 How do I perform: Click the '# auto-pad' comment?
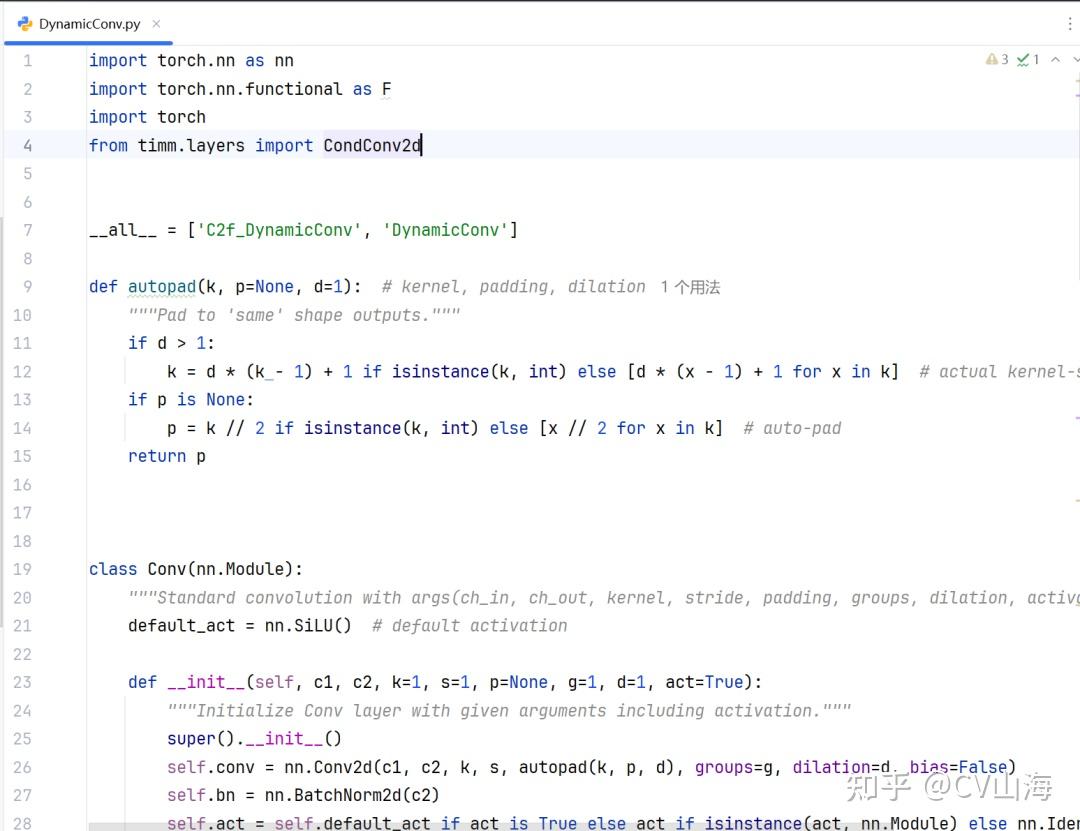point(792,428)
